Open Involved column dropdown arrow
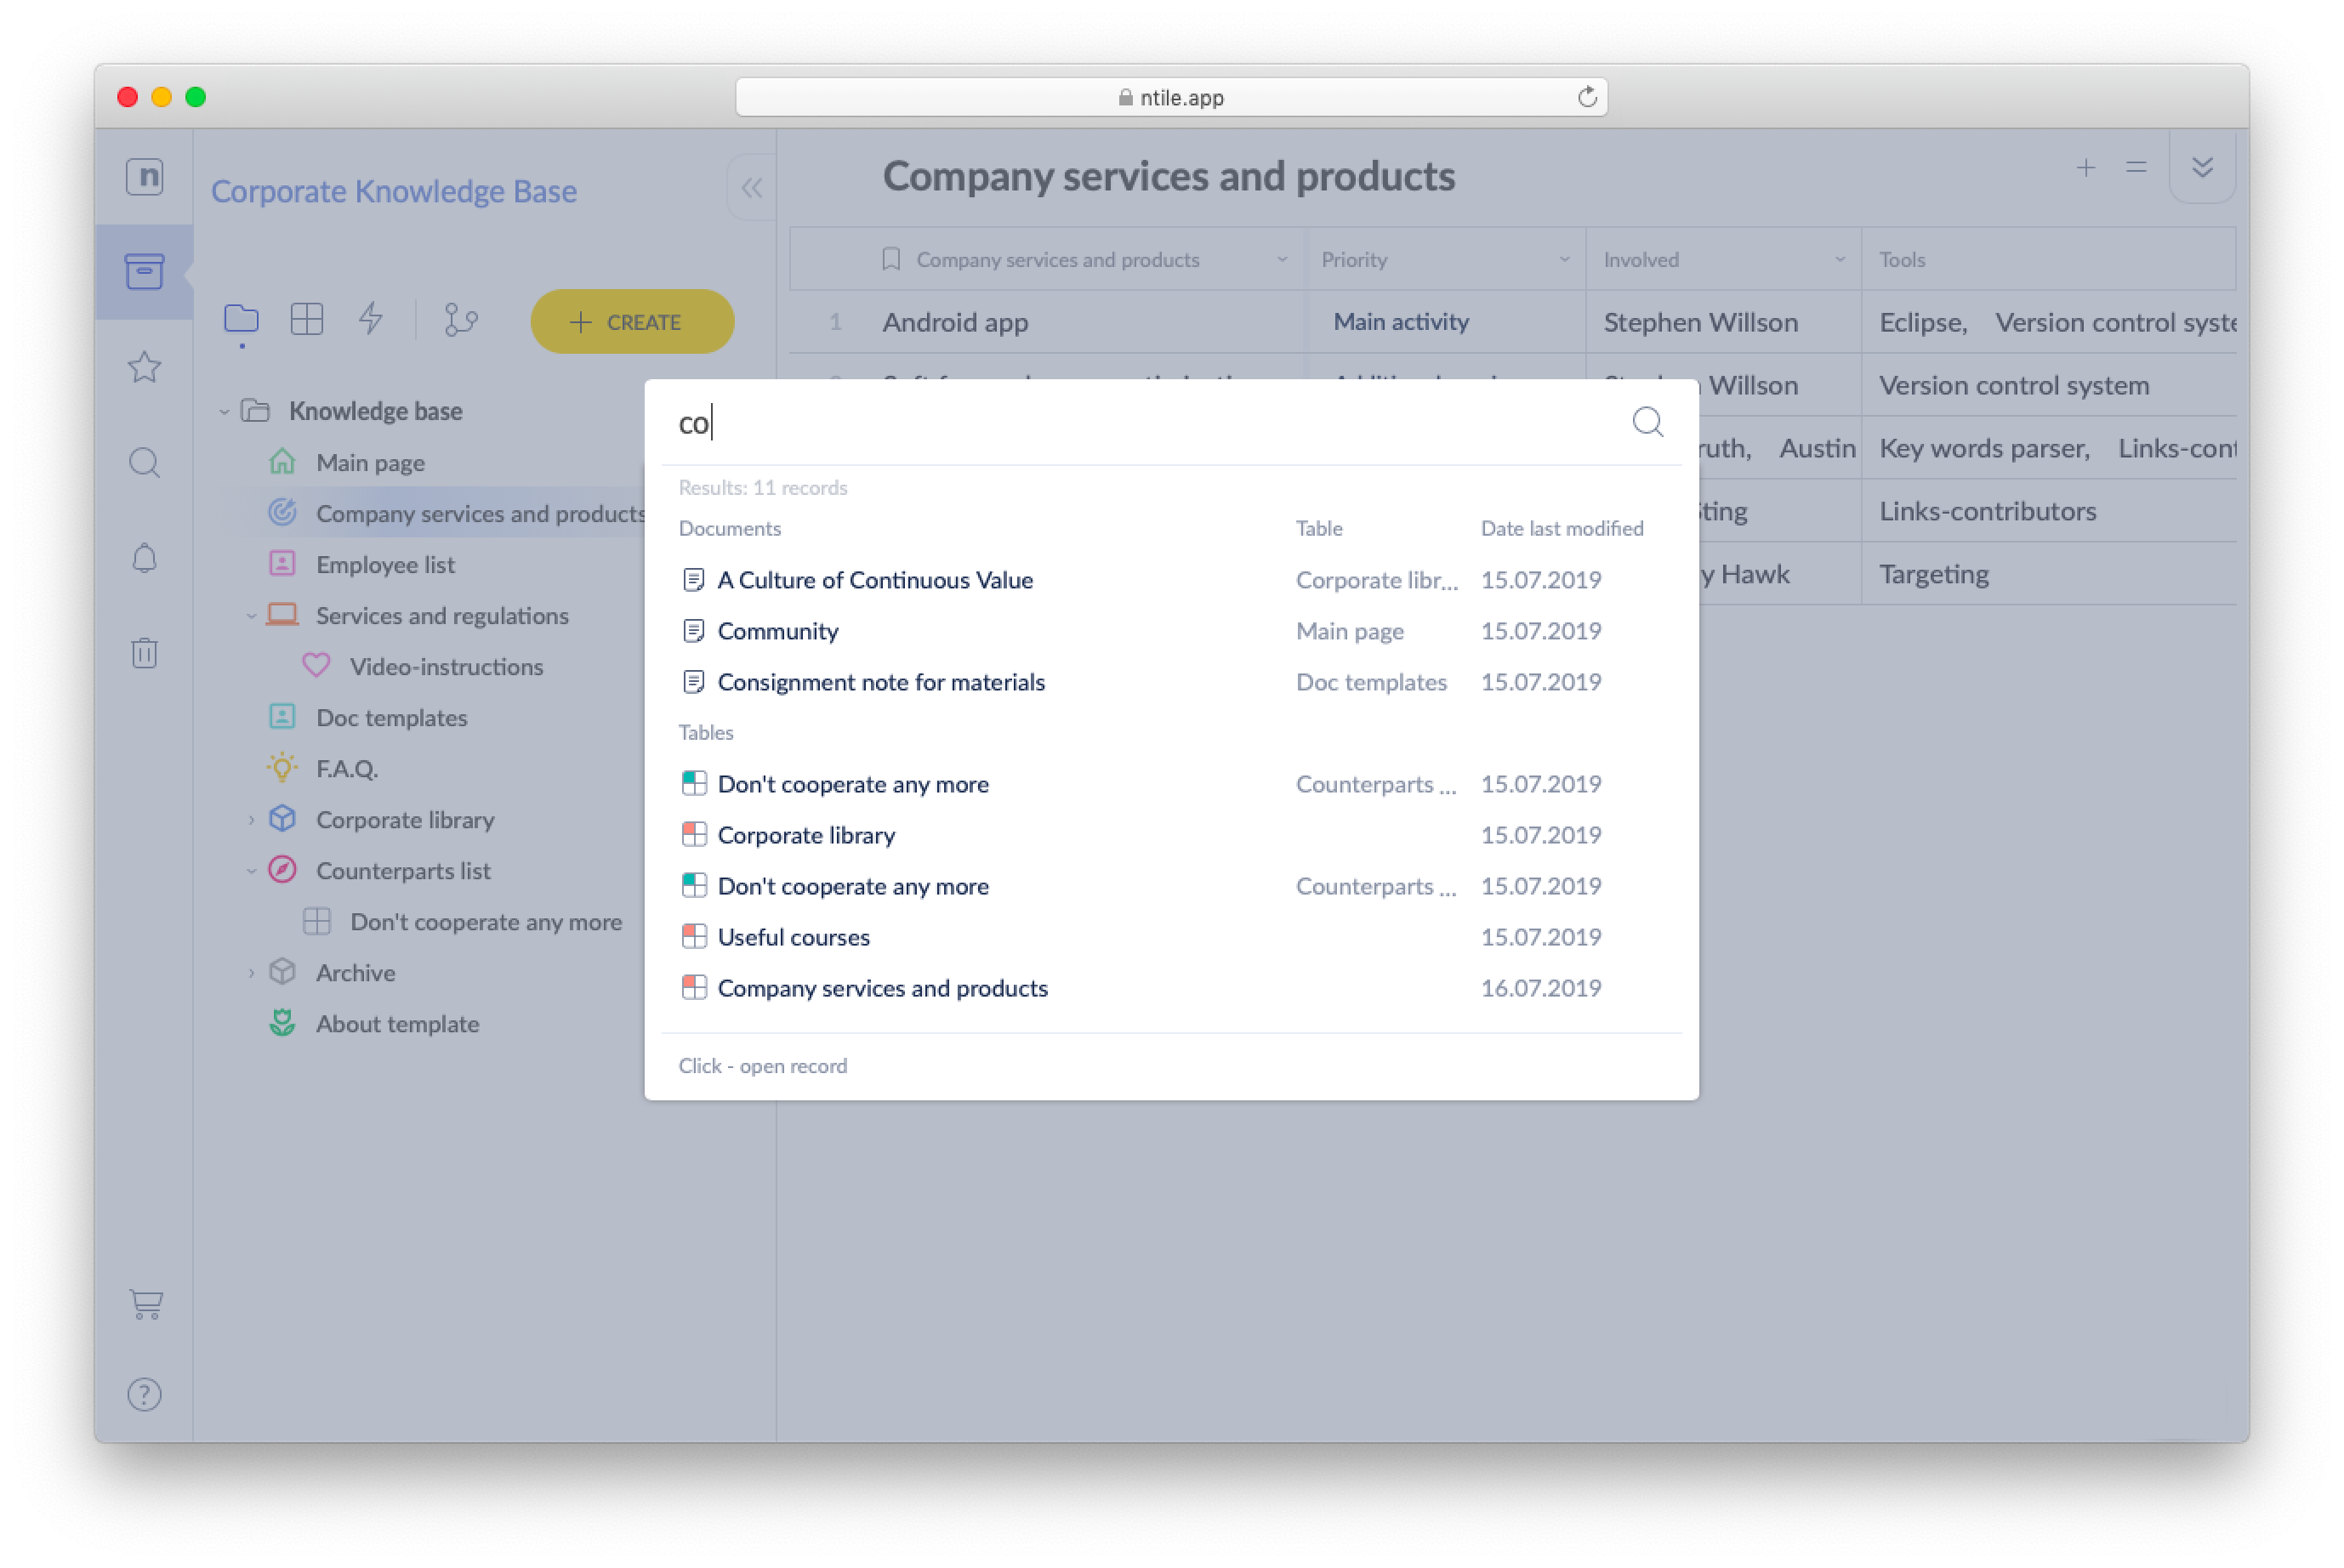Screen dimensions: 2344x1568 click(1839, 260)
